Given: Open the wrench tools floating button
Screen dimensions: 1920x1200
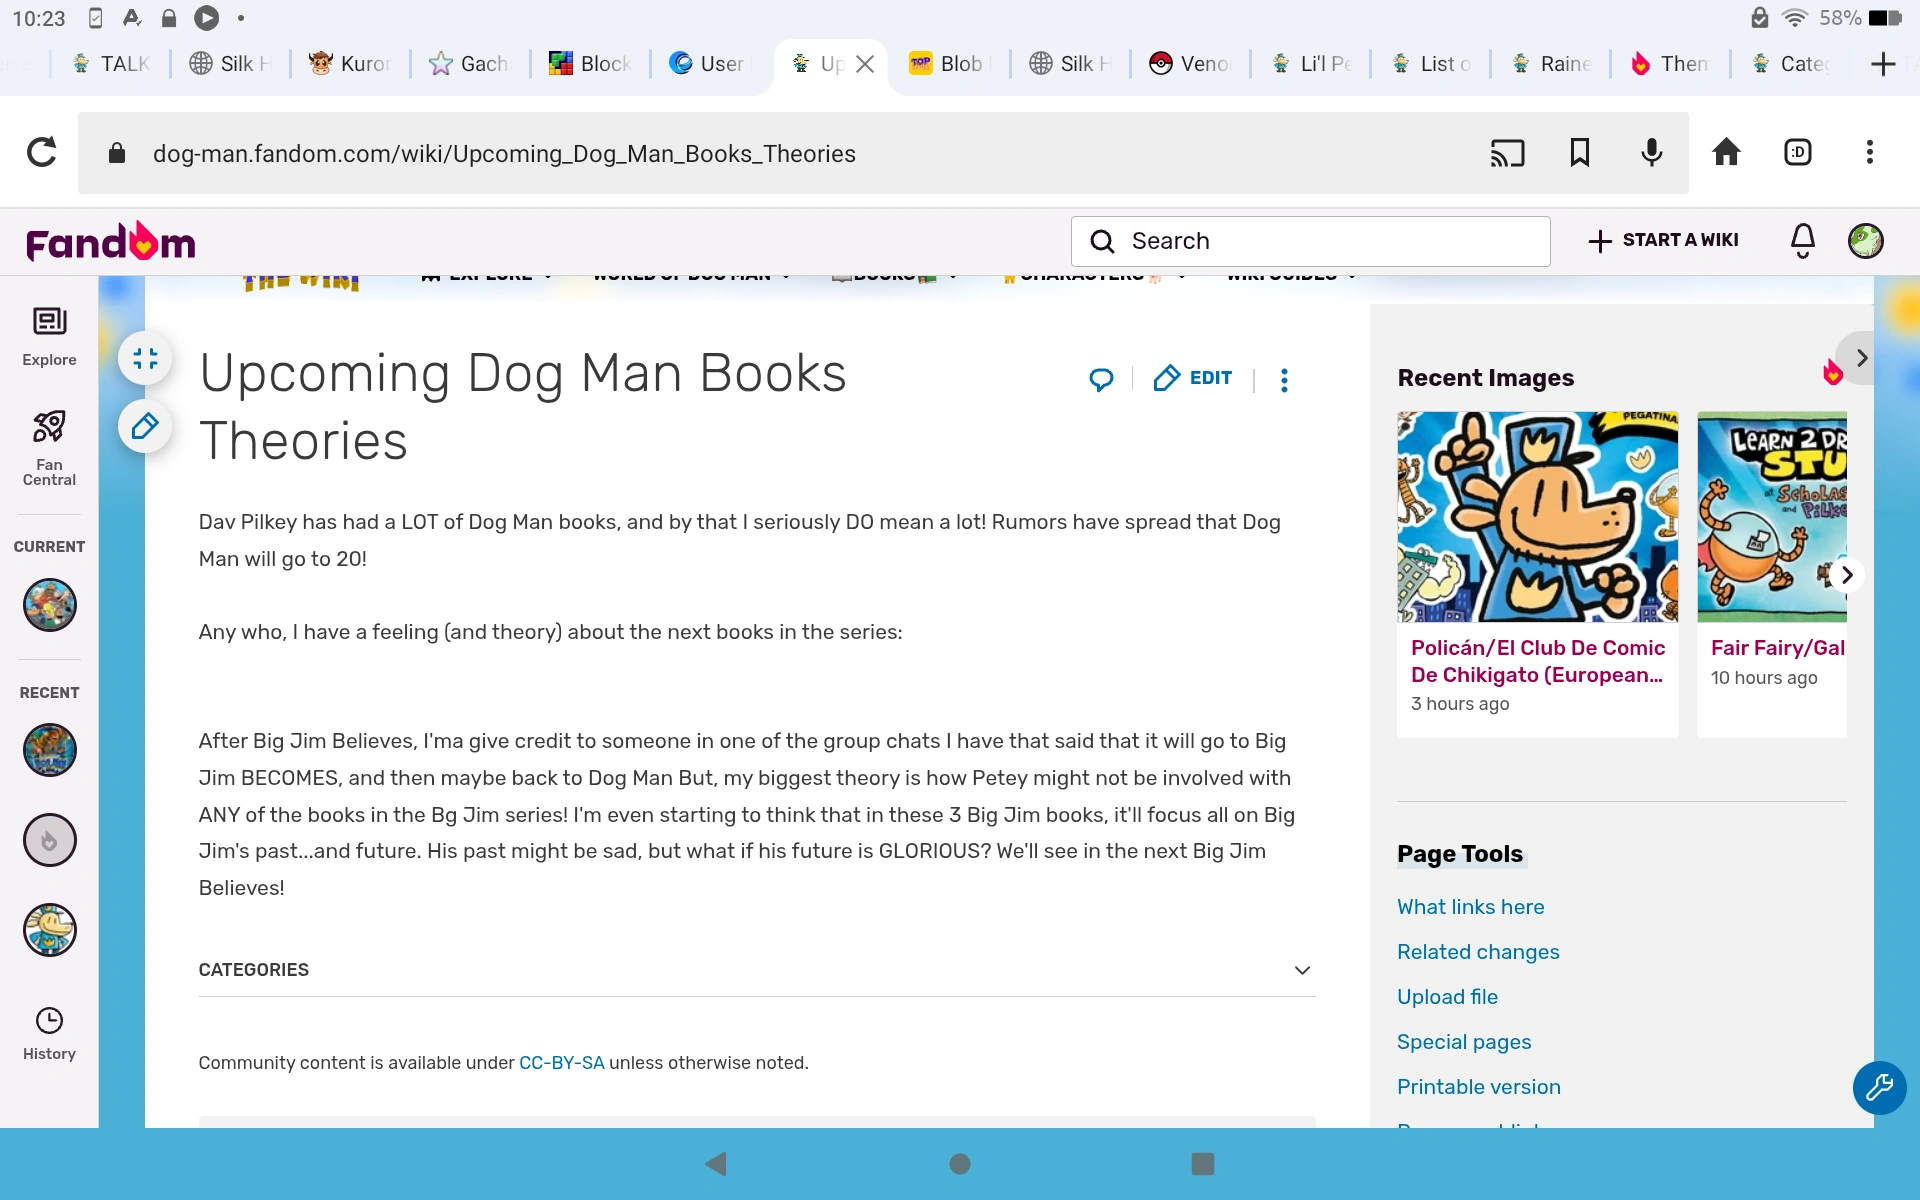Looking at the screenshot, I should coord(1879,1087).
